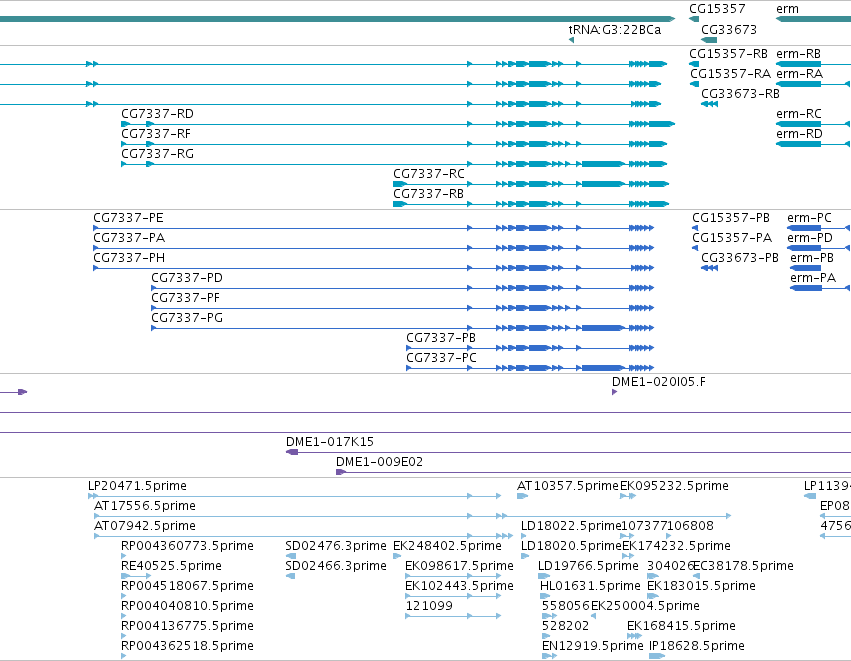Viewport: 851px width, 661px height.
Task: Select the DME1-009E02 clone label
Action: 379,462
